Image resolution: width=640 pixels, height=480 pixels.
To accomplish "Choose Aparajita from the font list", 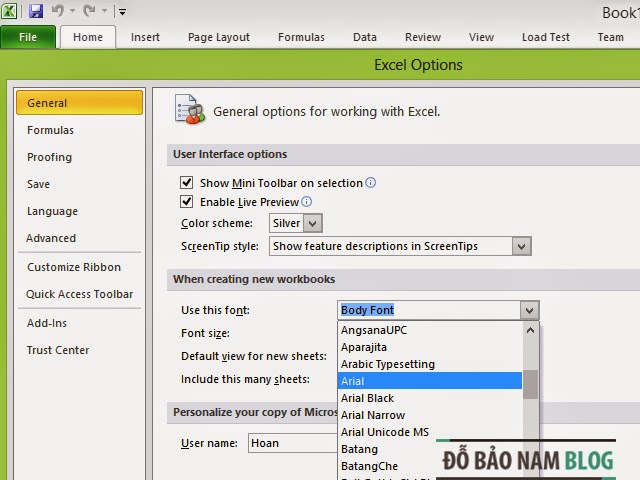I will point(430,347).
